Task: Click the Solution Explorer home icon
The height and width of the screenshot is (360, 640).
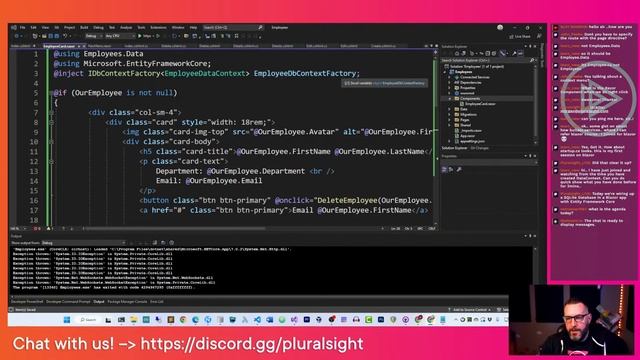Action: pos(457,53)
